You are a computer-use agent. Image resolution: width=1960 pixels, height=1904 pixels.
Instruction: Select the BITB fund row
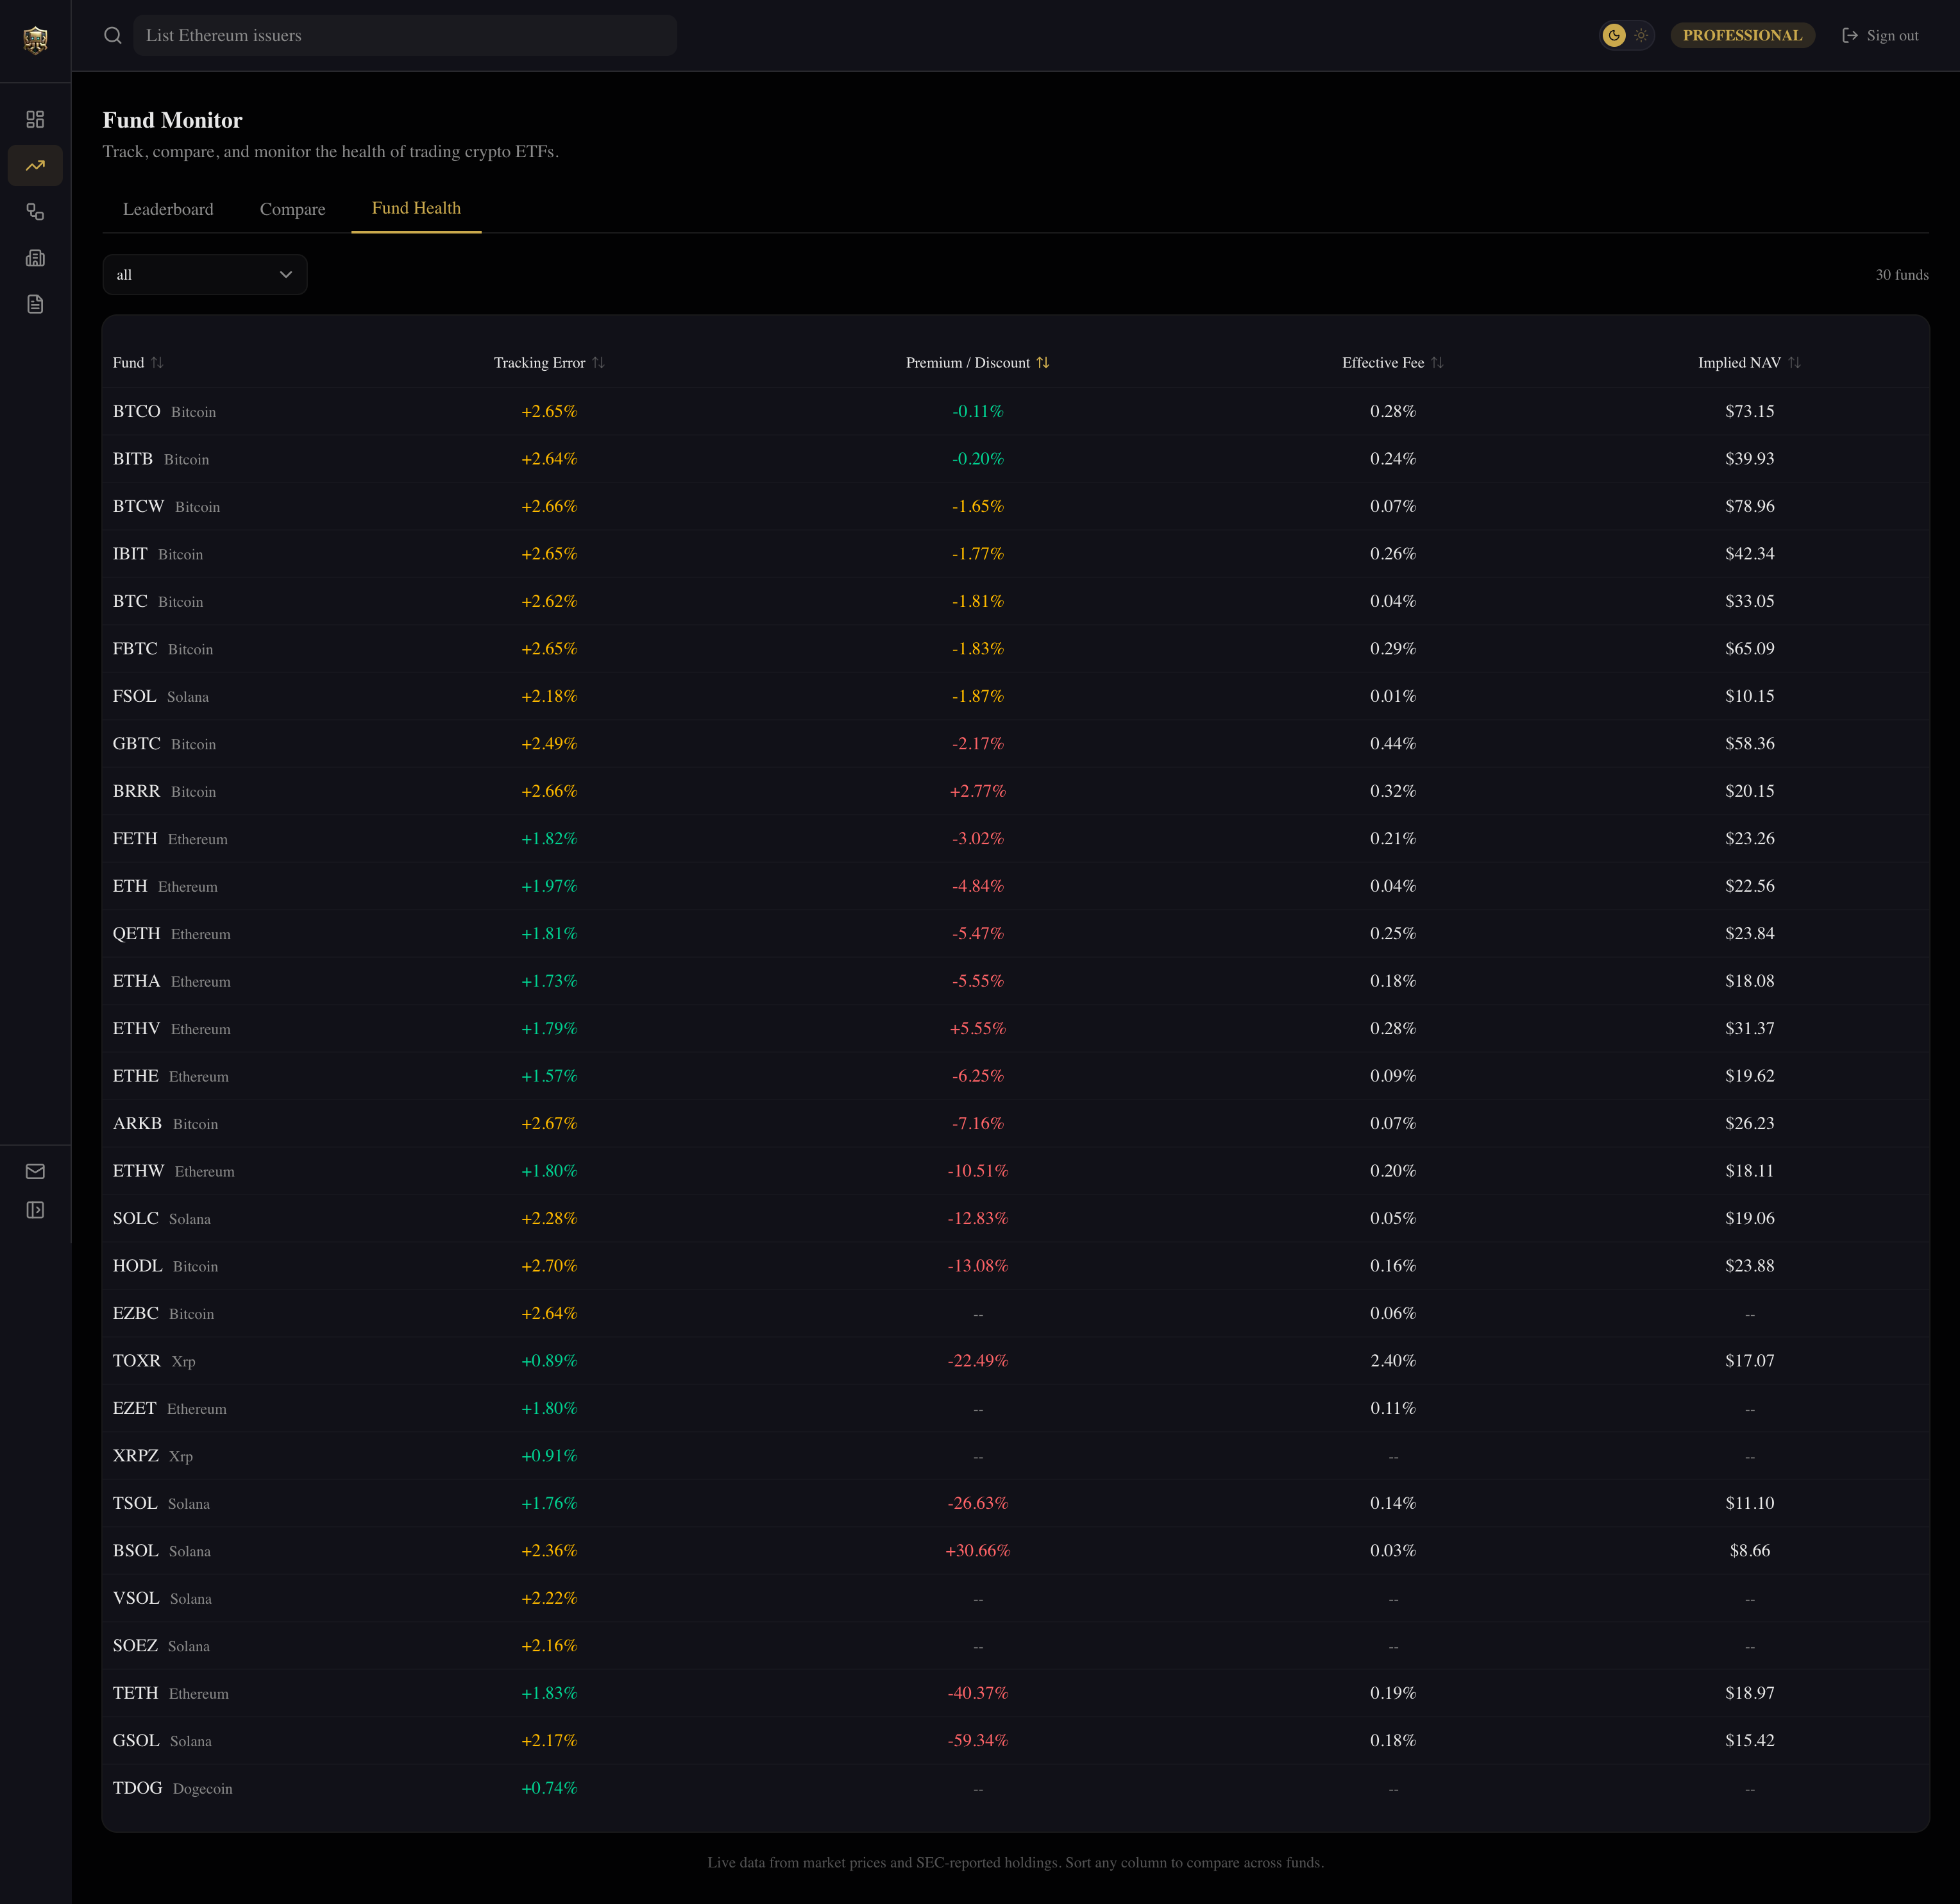(1016, 459)
